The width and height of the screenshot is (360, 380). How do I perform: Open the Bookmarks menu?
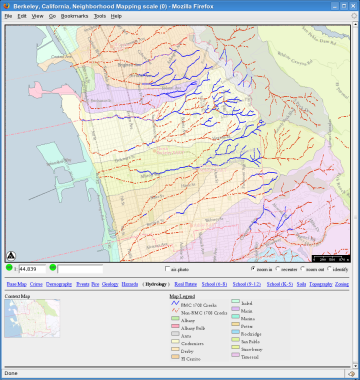coord(74,16)
